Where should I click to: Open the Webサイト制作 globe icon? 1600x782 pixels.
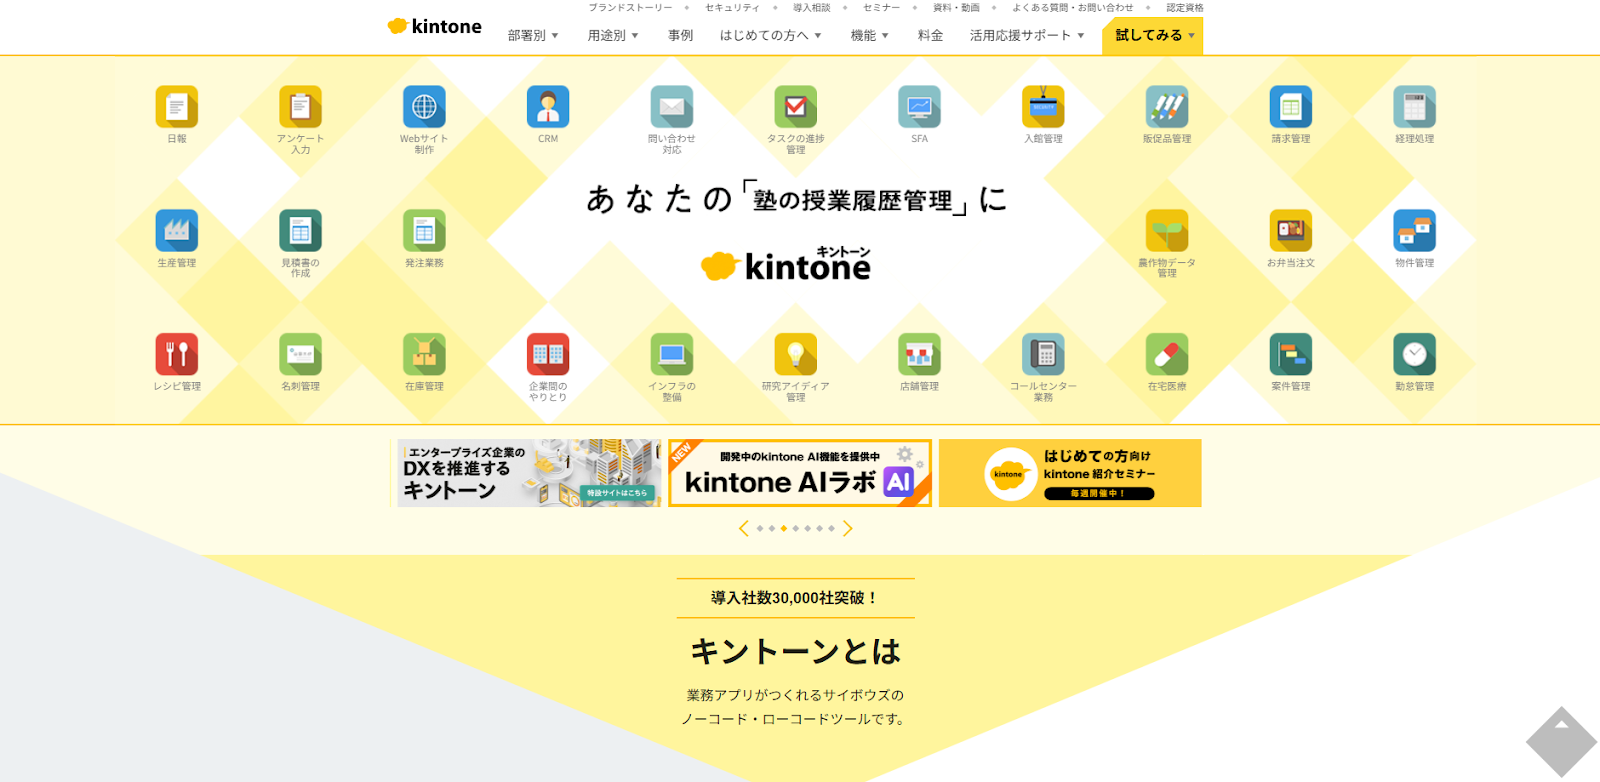(424, 107)
